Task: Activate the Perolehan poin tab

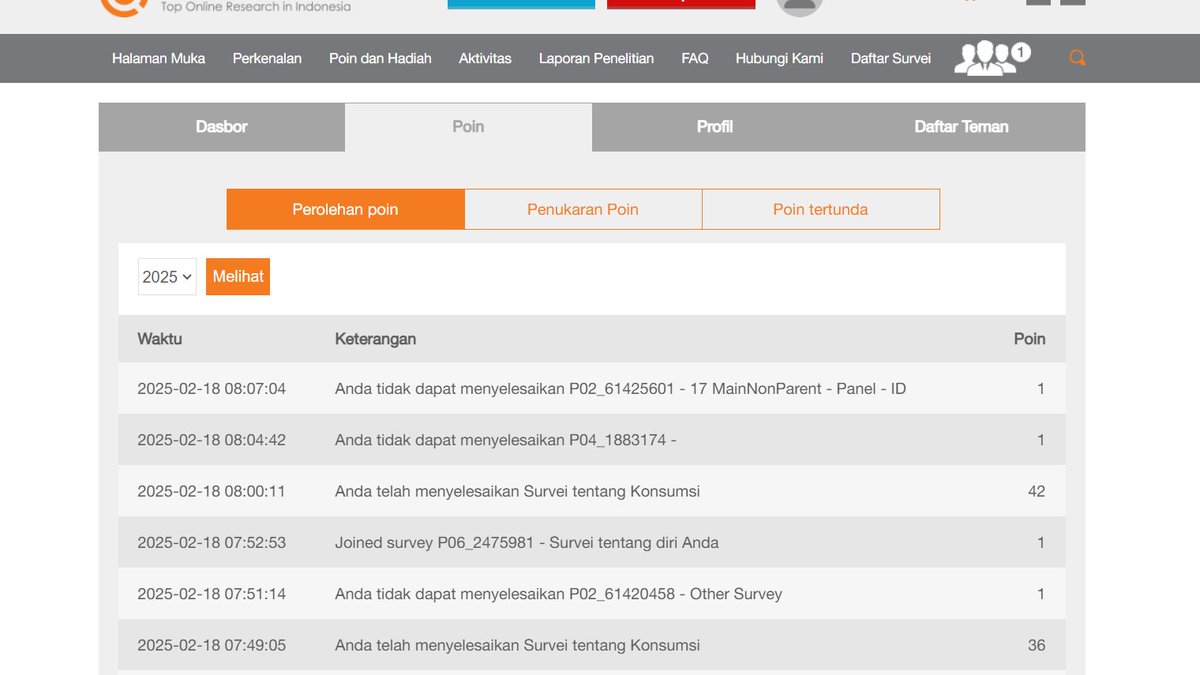Action: point(345,209)
